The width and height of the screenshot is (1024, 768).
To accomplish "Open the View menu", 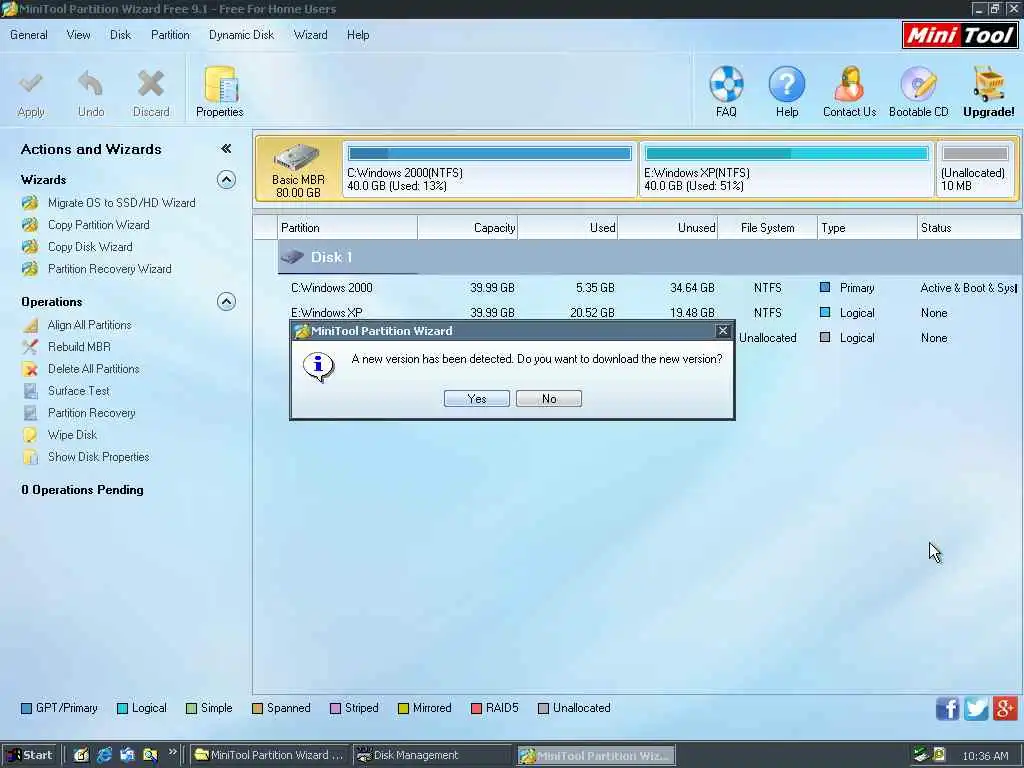I will pos(78,35).
